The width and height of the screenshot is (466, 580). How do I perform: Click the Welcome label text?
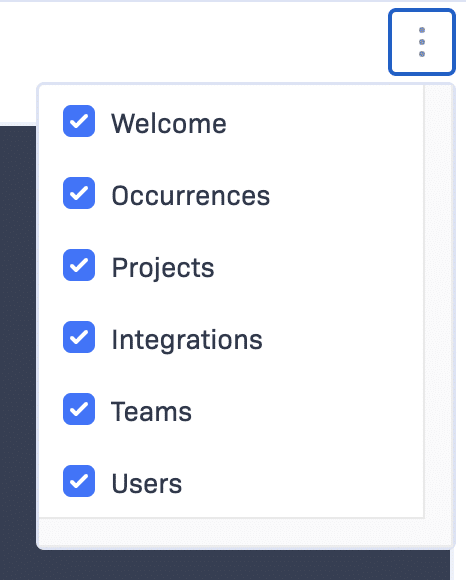pyautogui.click(x=169, y=123)
